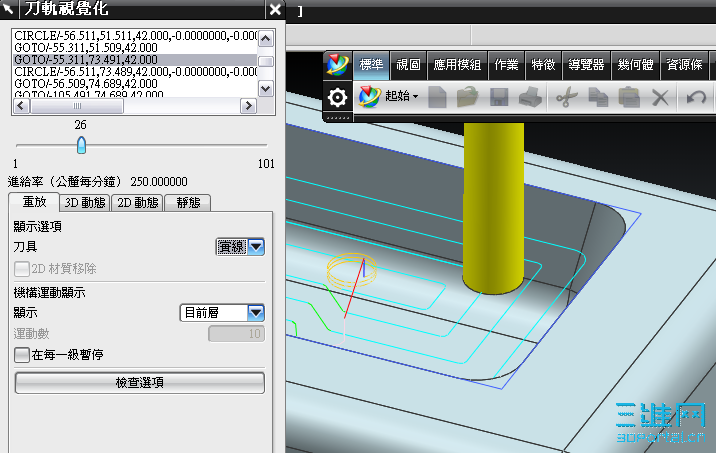Toggle the 2D 材質移除 checkbox

click(x=21, y=269)
